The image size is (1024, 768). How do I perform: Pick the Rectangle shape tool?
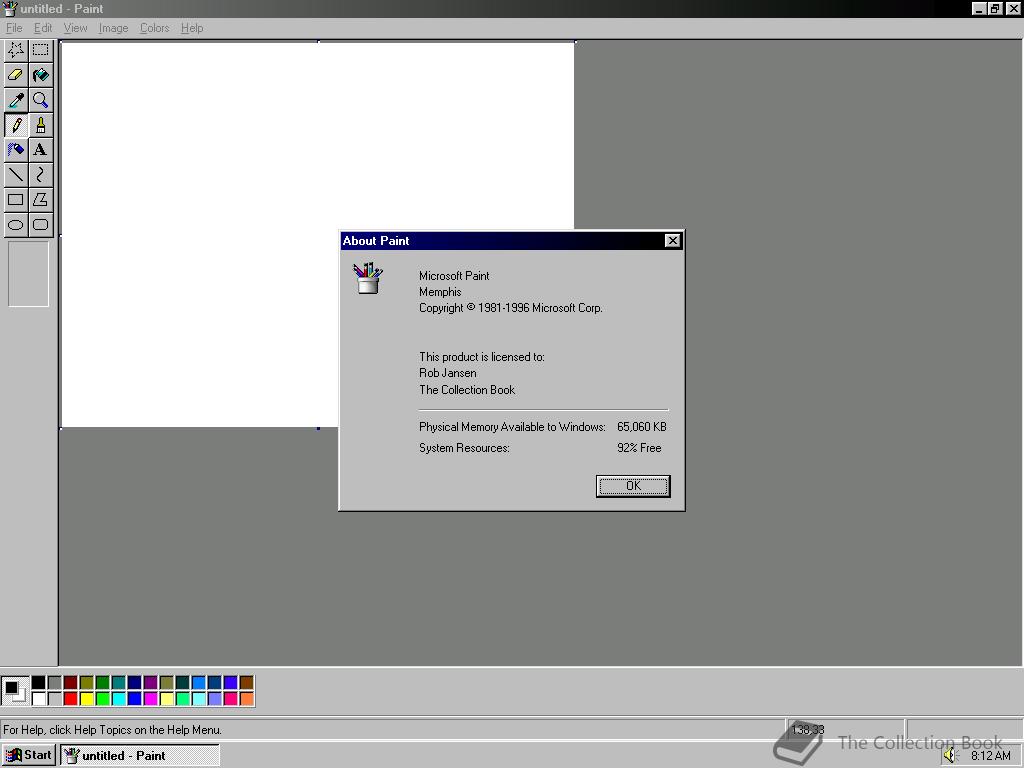(x=16, y=199)
